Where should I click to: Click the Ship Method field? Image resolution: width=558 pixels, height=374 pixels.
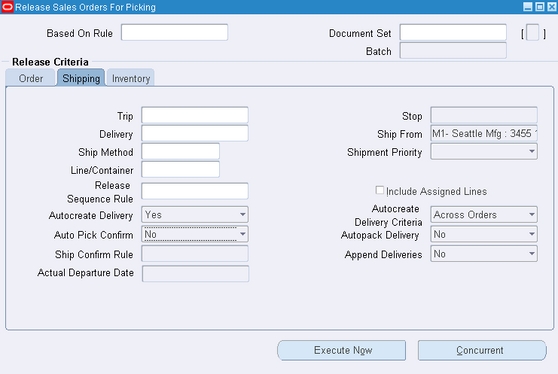180,152
